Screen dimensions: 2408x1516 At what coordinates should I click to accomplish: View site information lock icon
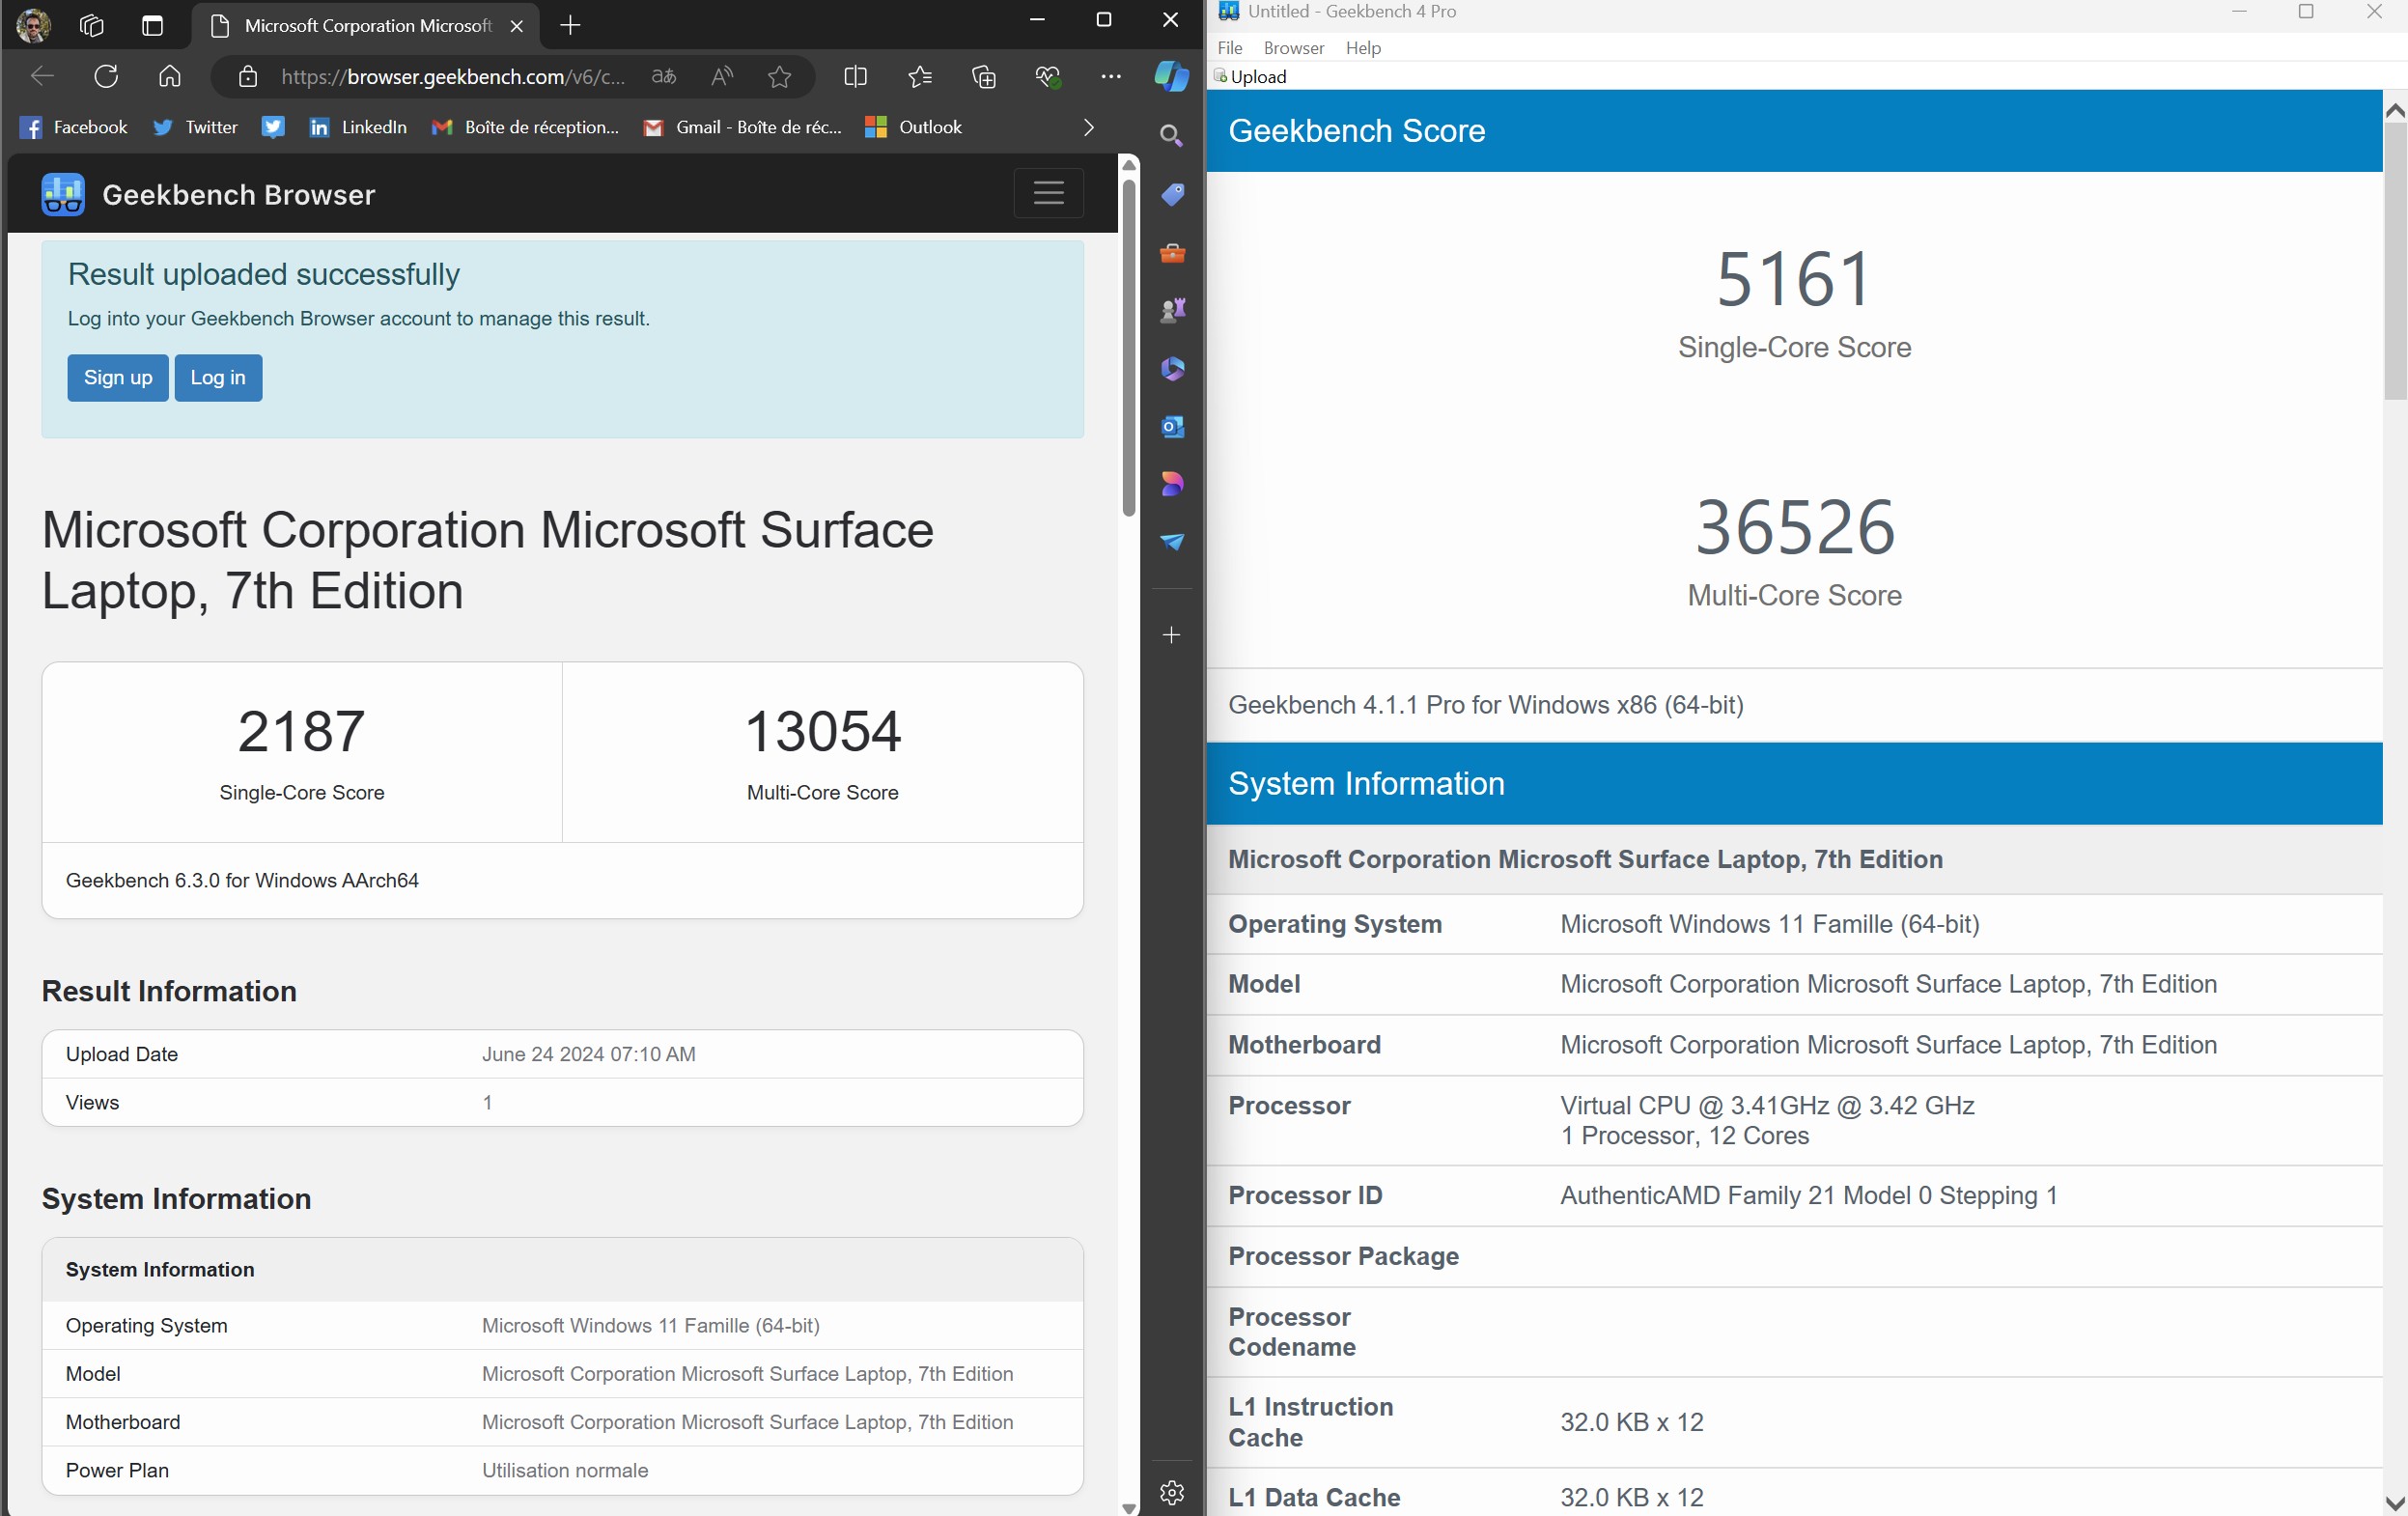[248, 77]
